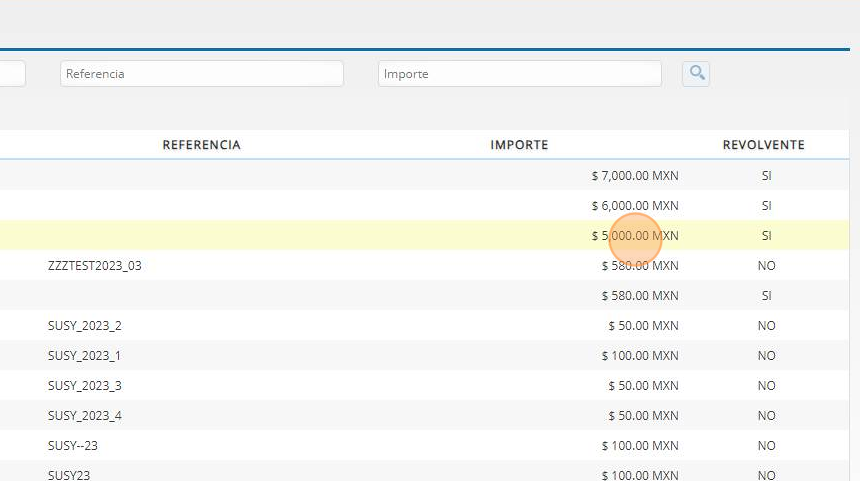
Task: Select reference SUSY--23
Action: click(73, 445)
